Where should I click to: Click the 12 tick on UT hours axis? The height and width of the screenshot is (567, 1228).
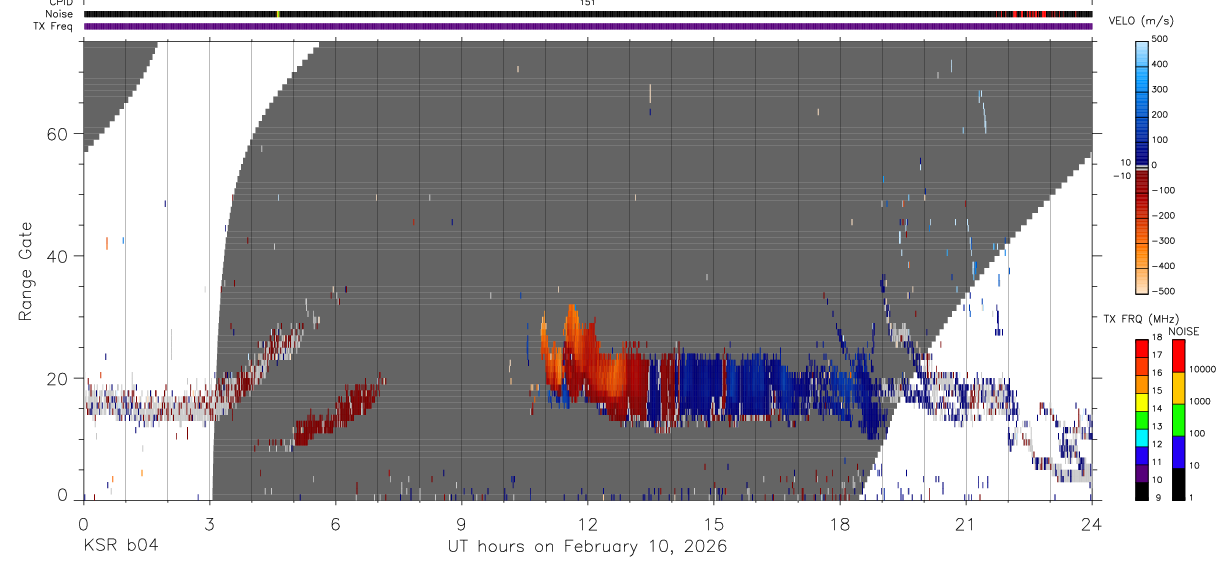tap(587, 524)
